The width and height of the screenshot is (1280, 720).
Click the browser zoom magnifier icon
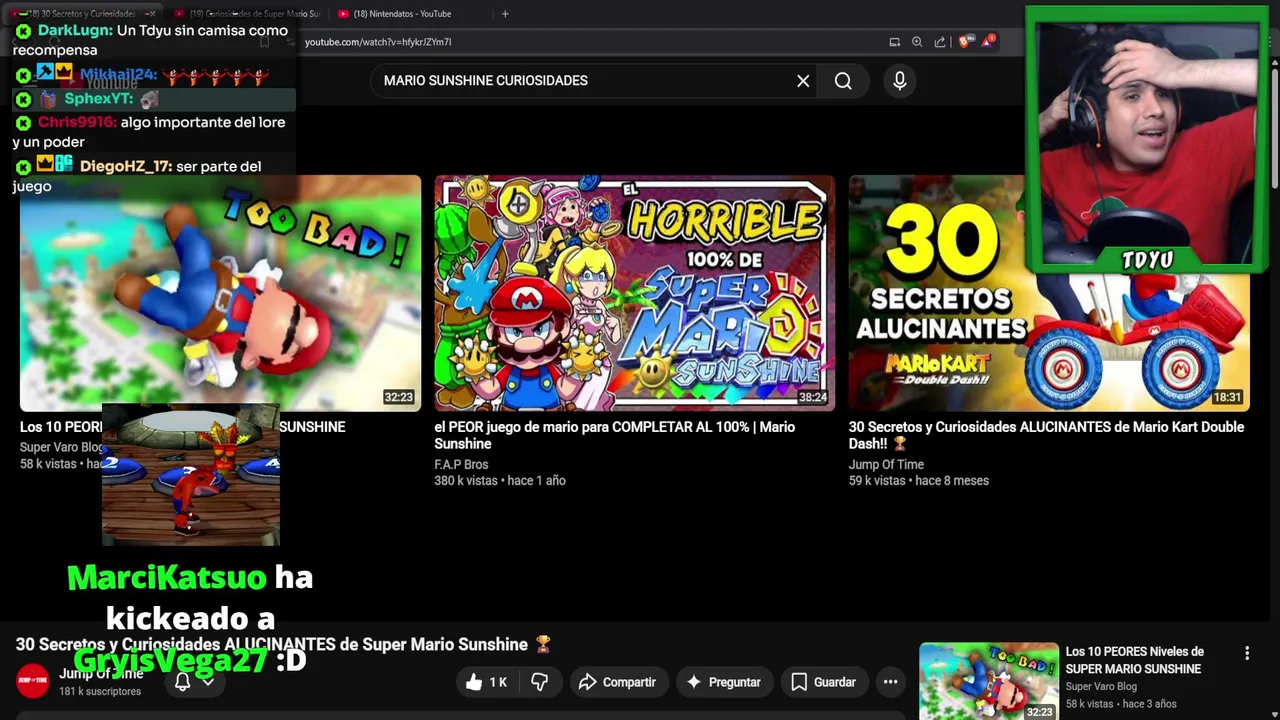pos(917,42)
